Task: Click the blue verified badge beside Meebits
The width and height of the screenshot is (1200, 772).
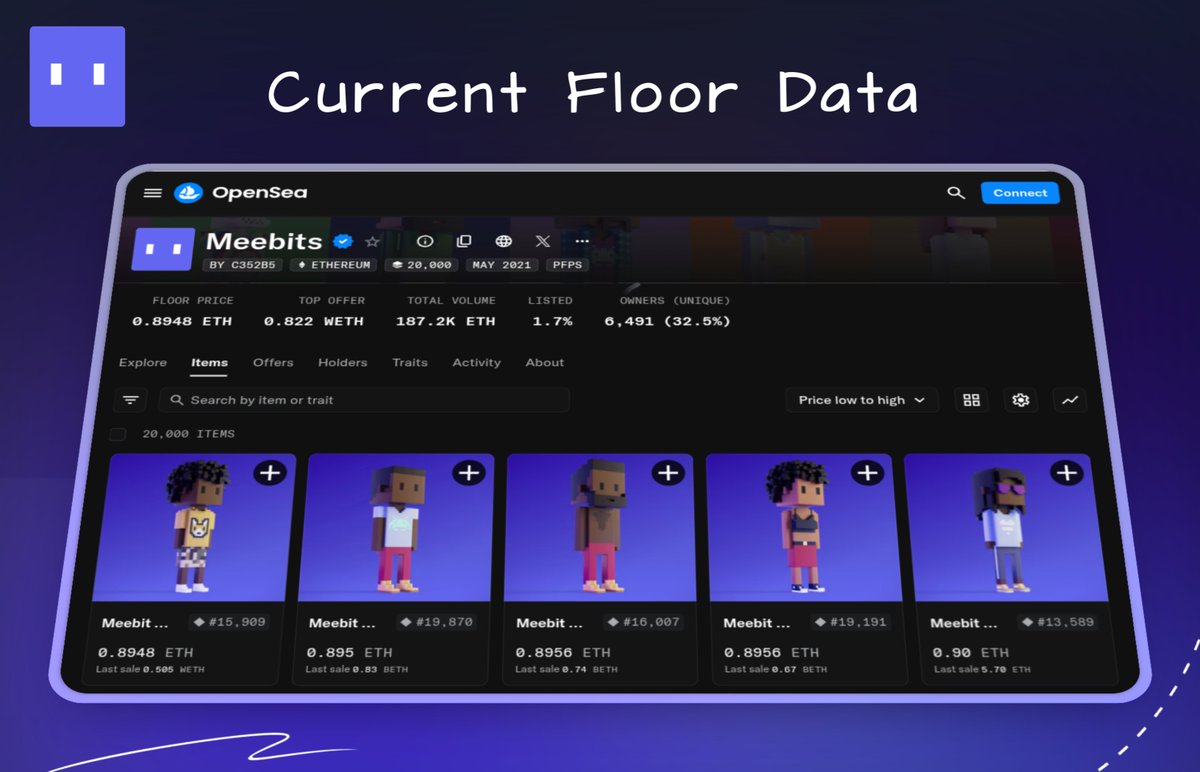Action: 343,242
